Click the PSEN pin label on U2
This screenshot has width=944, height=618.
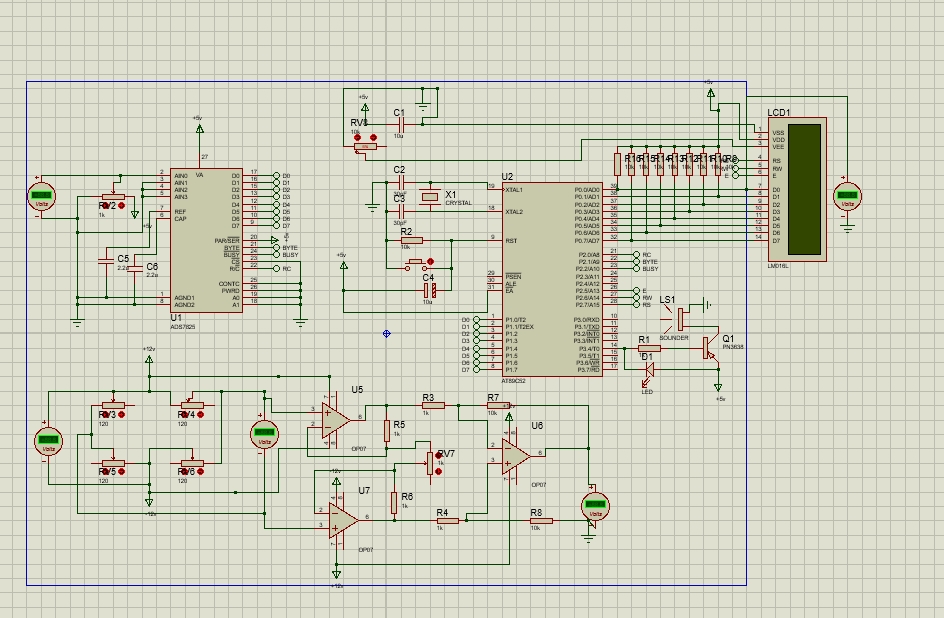coord(513,276)
